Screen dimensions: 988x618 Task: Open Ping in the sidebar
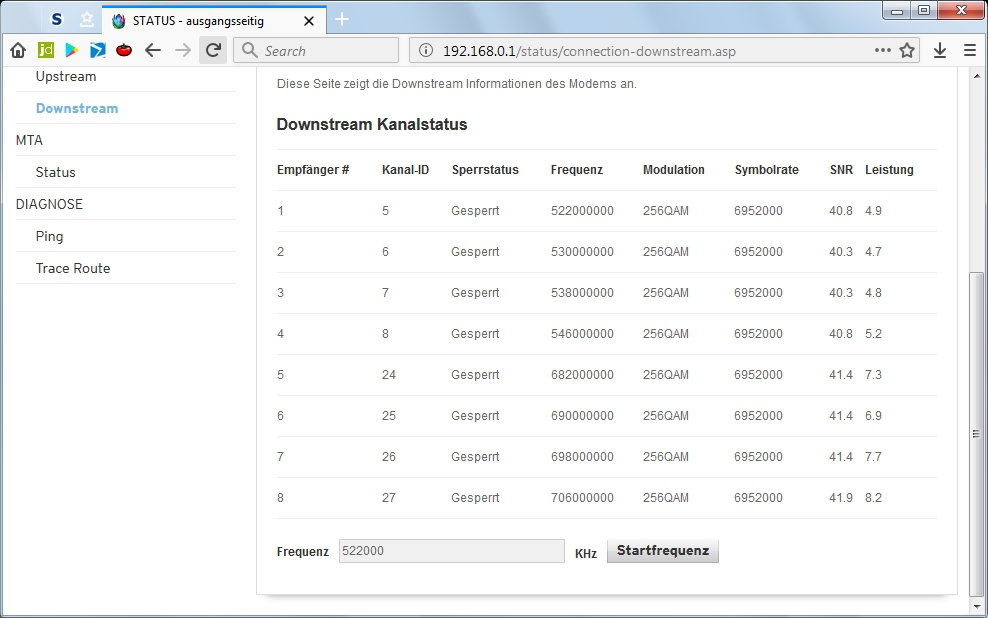coord(49,236)
